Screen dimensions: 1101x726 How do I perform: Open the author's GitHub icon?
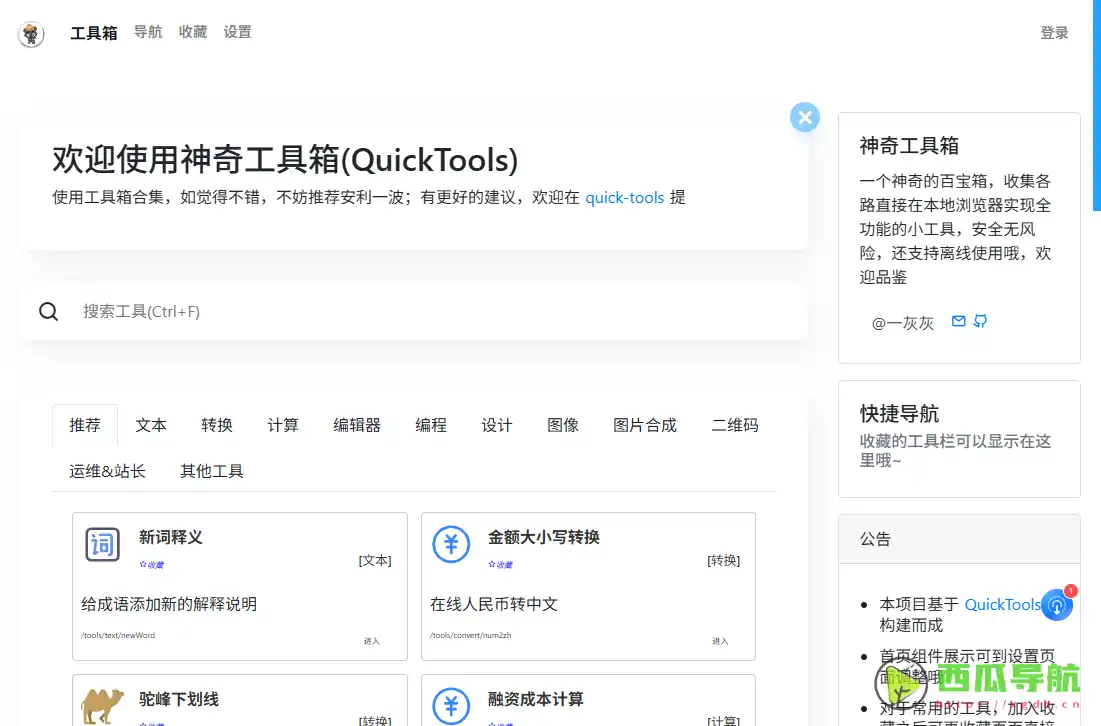[980, 321]
